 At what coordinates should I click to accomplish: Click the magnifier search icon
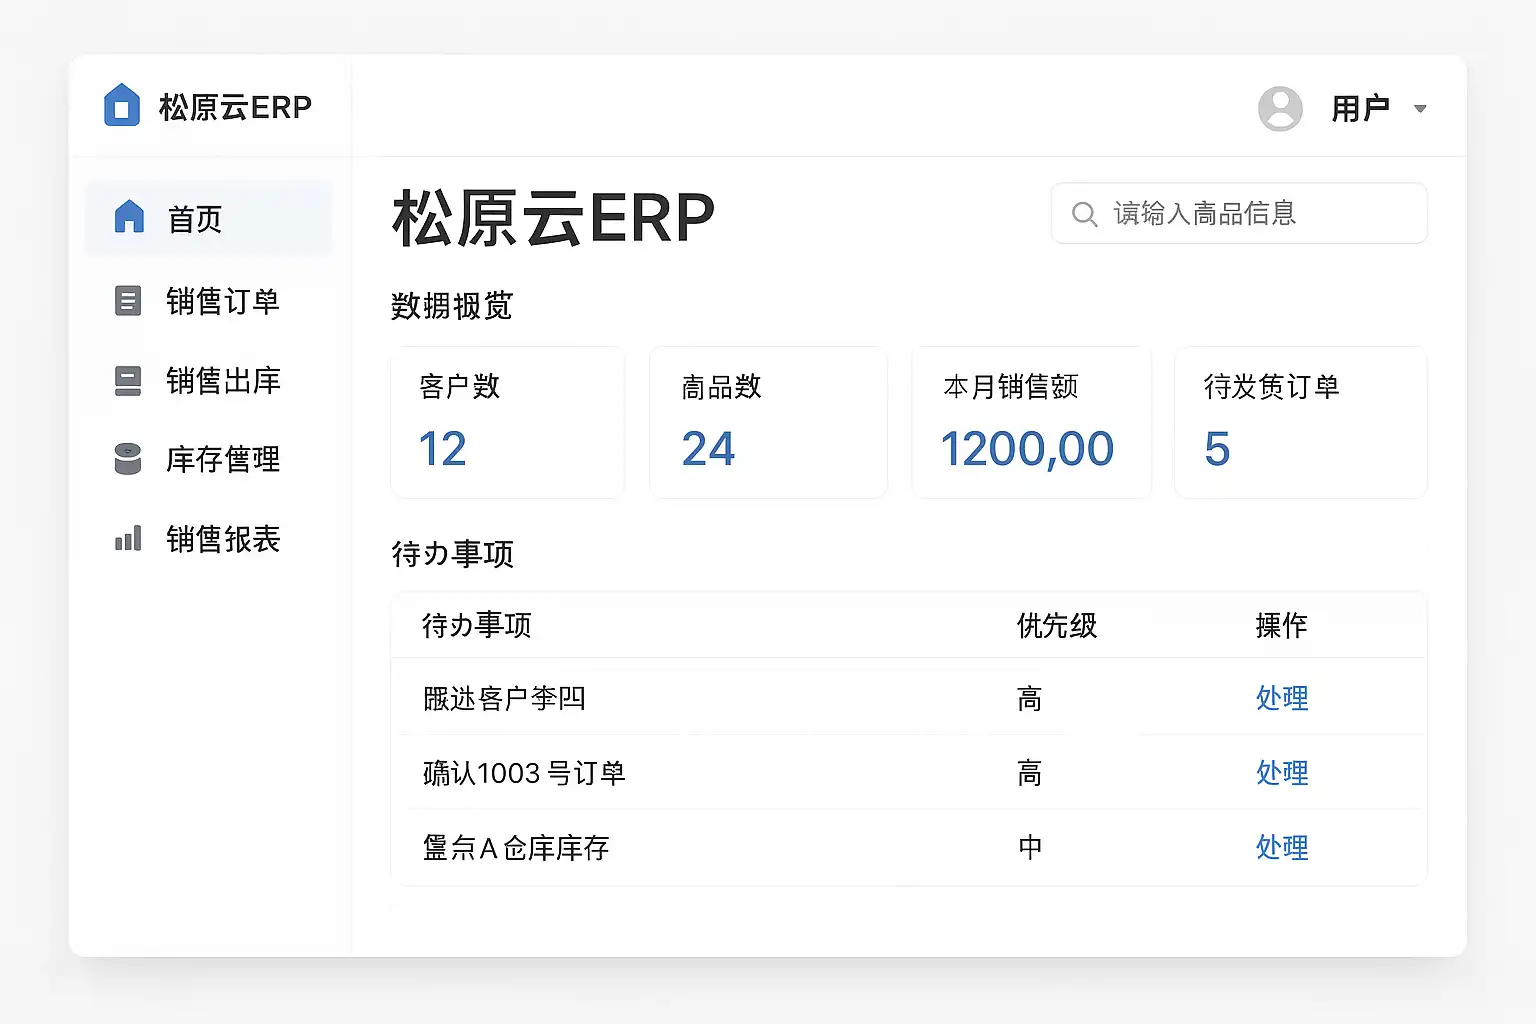1084,214
